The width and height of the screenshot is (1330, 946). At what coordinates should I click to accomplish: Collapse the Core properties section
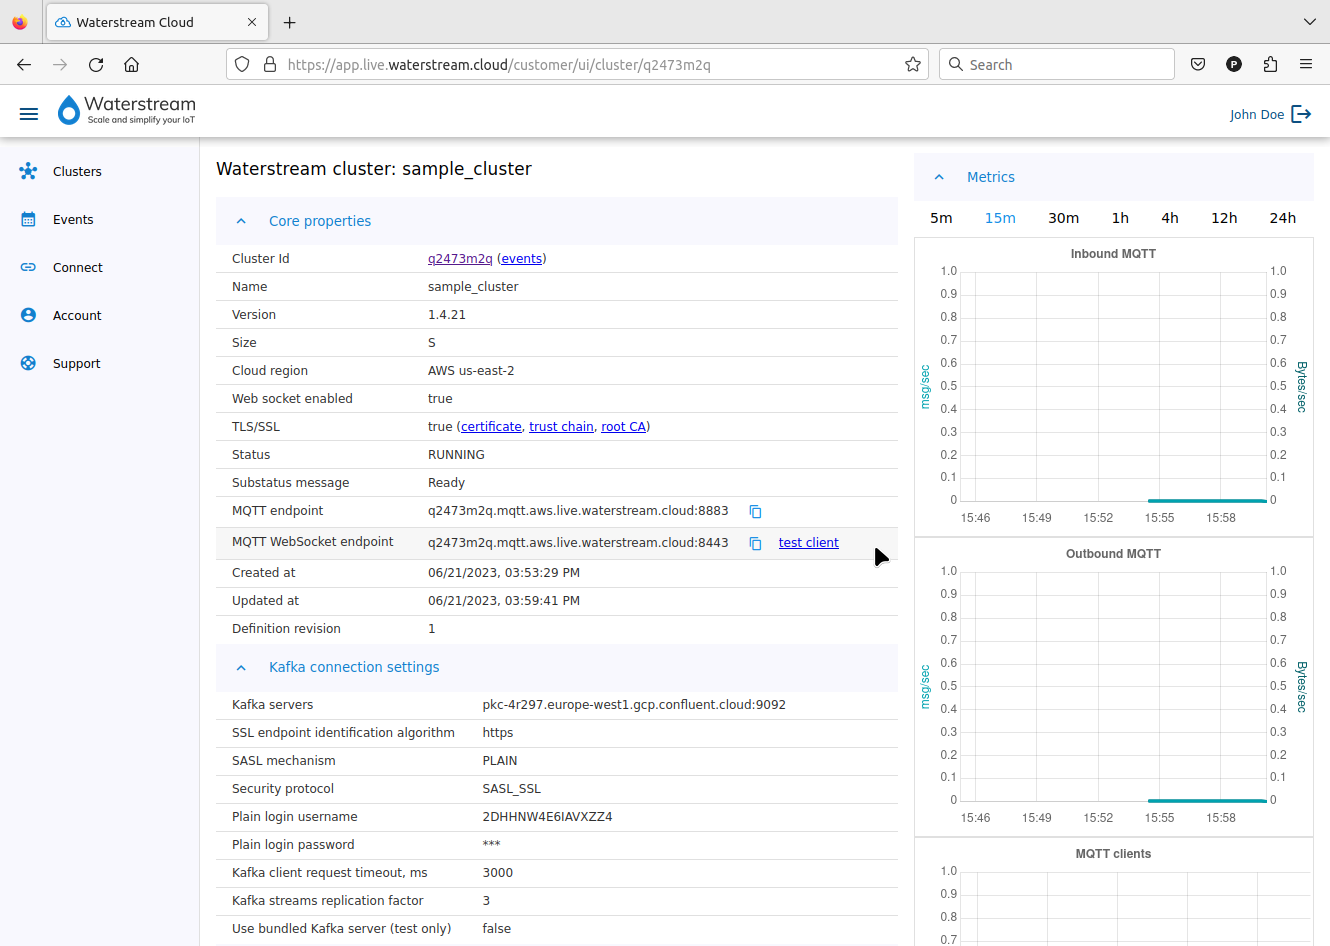pos(241,221)
